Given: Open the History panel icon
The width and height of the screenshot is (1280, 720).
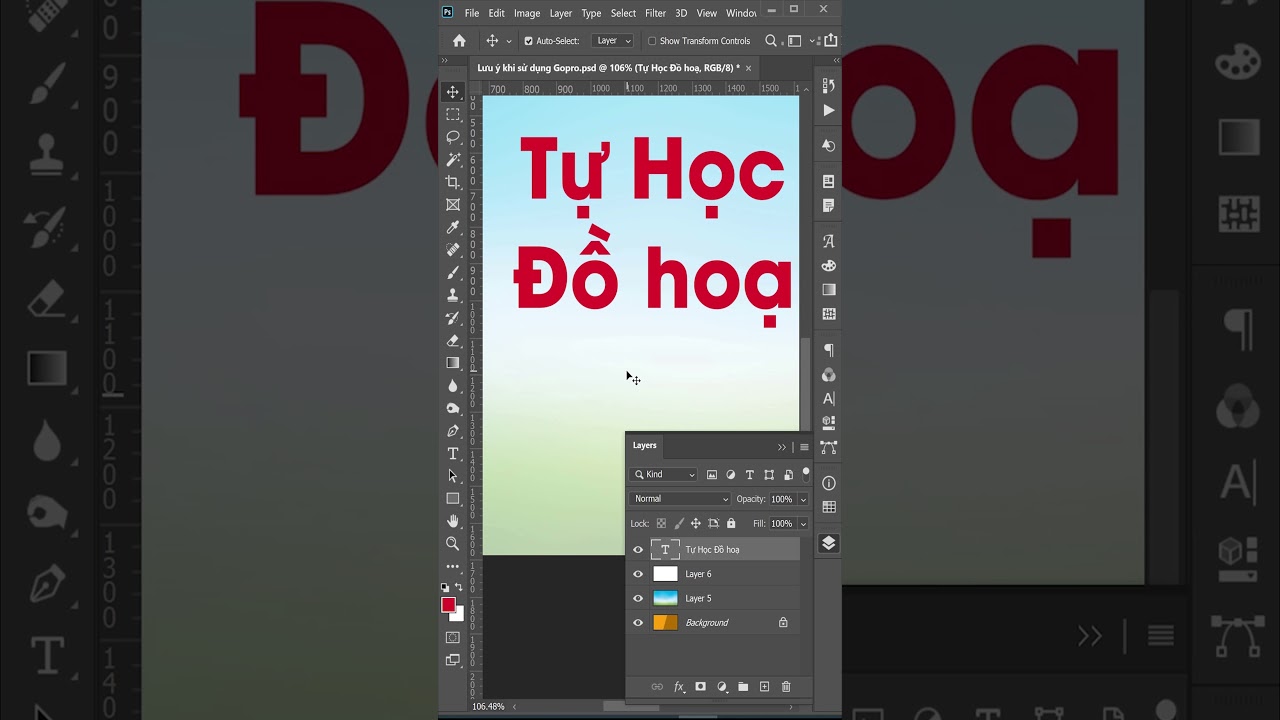Looking at the screenshot, I should click(x=828, y=86).
